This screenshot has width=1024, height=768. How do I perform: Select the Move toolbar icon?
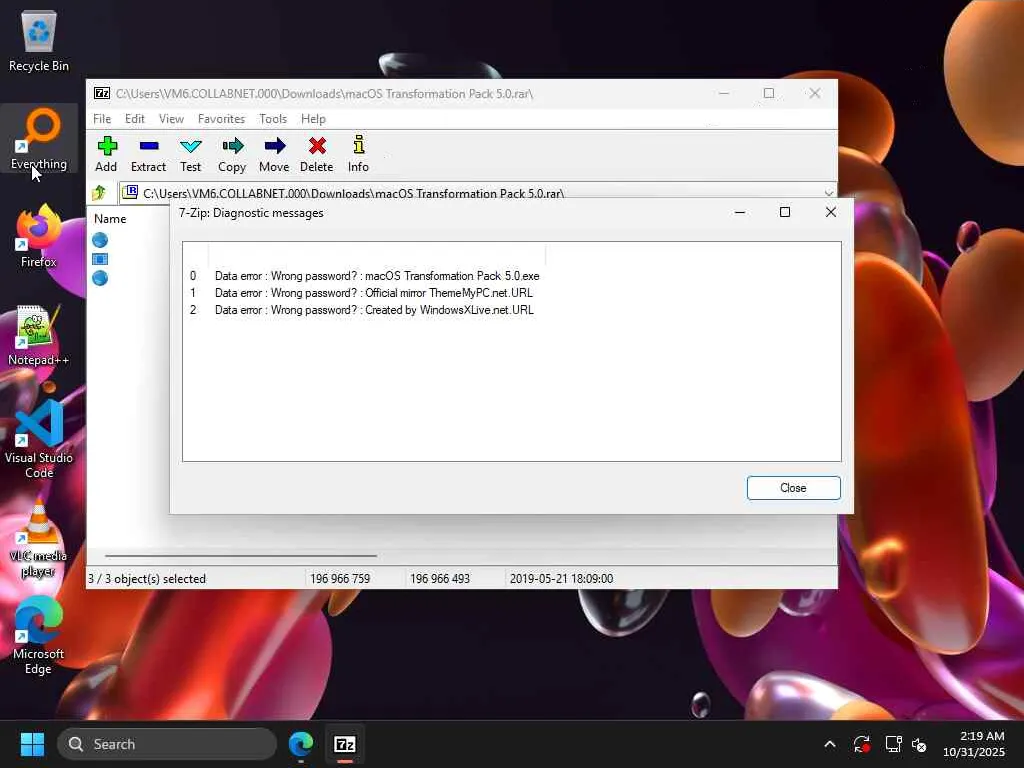[x=274, y=154]
